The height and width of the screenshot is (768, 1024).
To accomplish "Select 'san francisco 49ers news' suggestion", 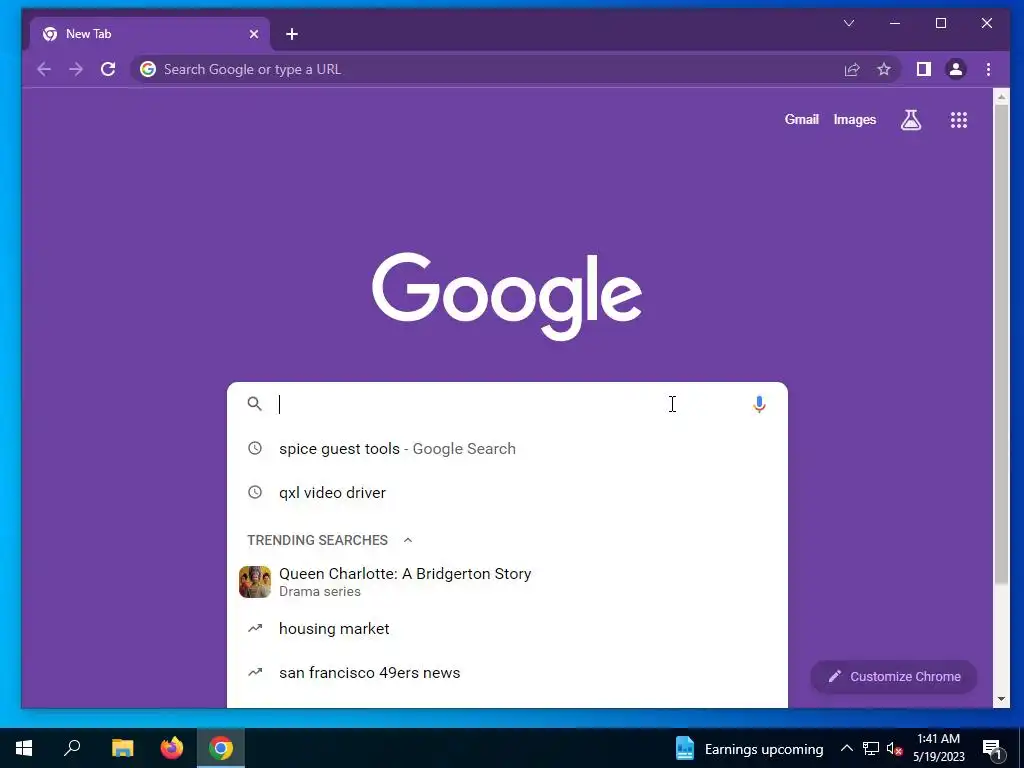I will (507, 673).
